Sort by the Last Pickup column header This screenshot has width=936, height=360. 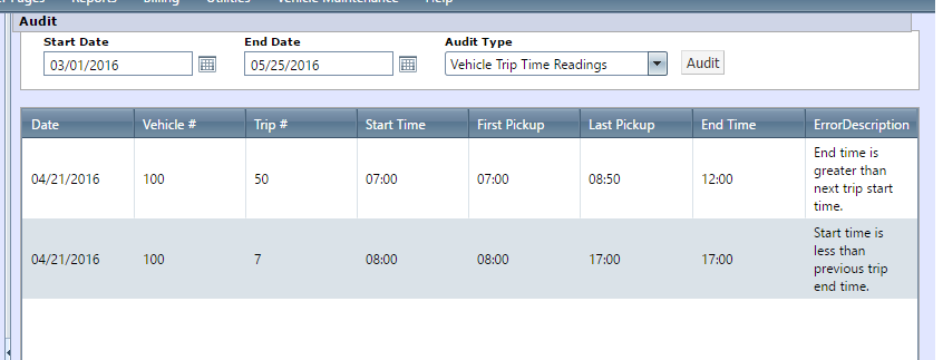coord(636,124)
